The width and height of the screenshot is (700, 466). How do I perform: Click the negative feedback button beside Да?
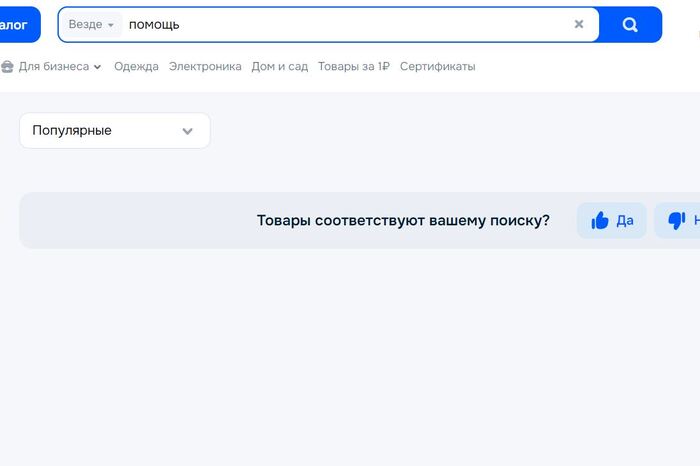point(681,221)
